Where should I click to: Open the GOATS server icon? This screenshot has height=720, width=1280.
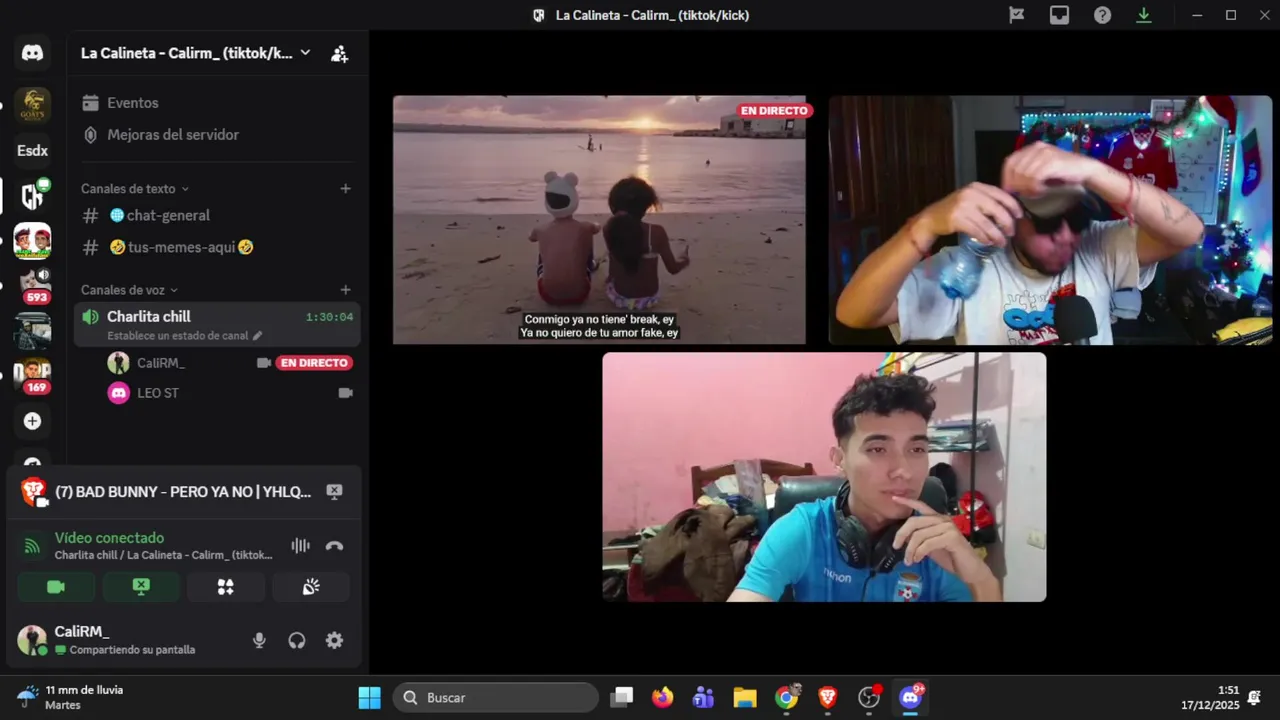pos(32,104)
